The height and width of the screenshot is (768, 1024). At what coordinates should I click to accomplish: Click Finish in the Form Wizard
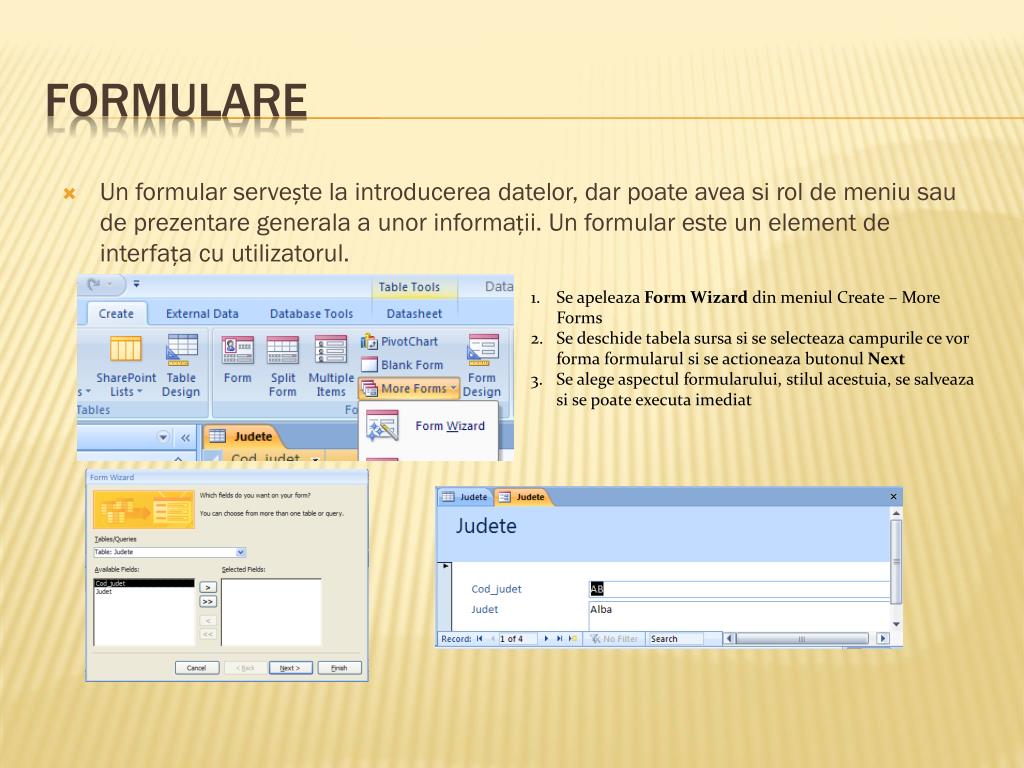339,667
